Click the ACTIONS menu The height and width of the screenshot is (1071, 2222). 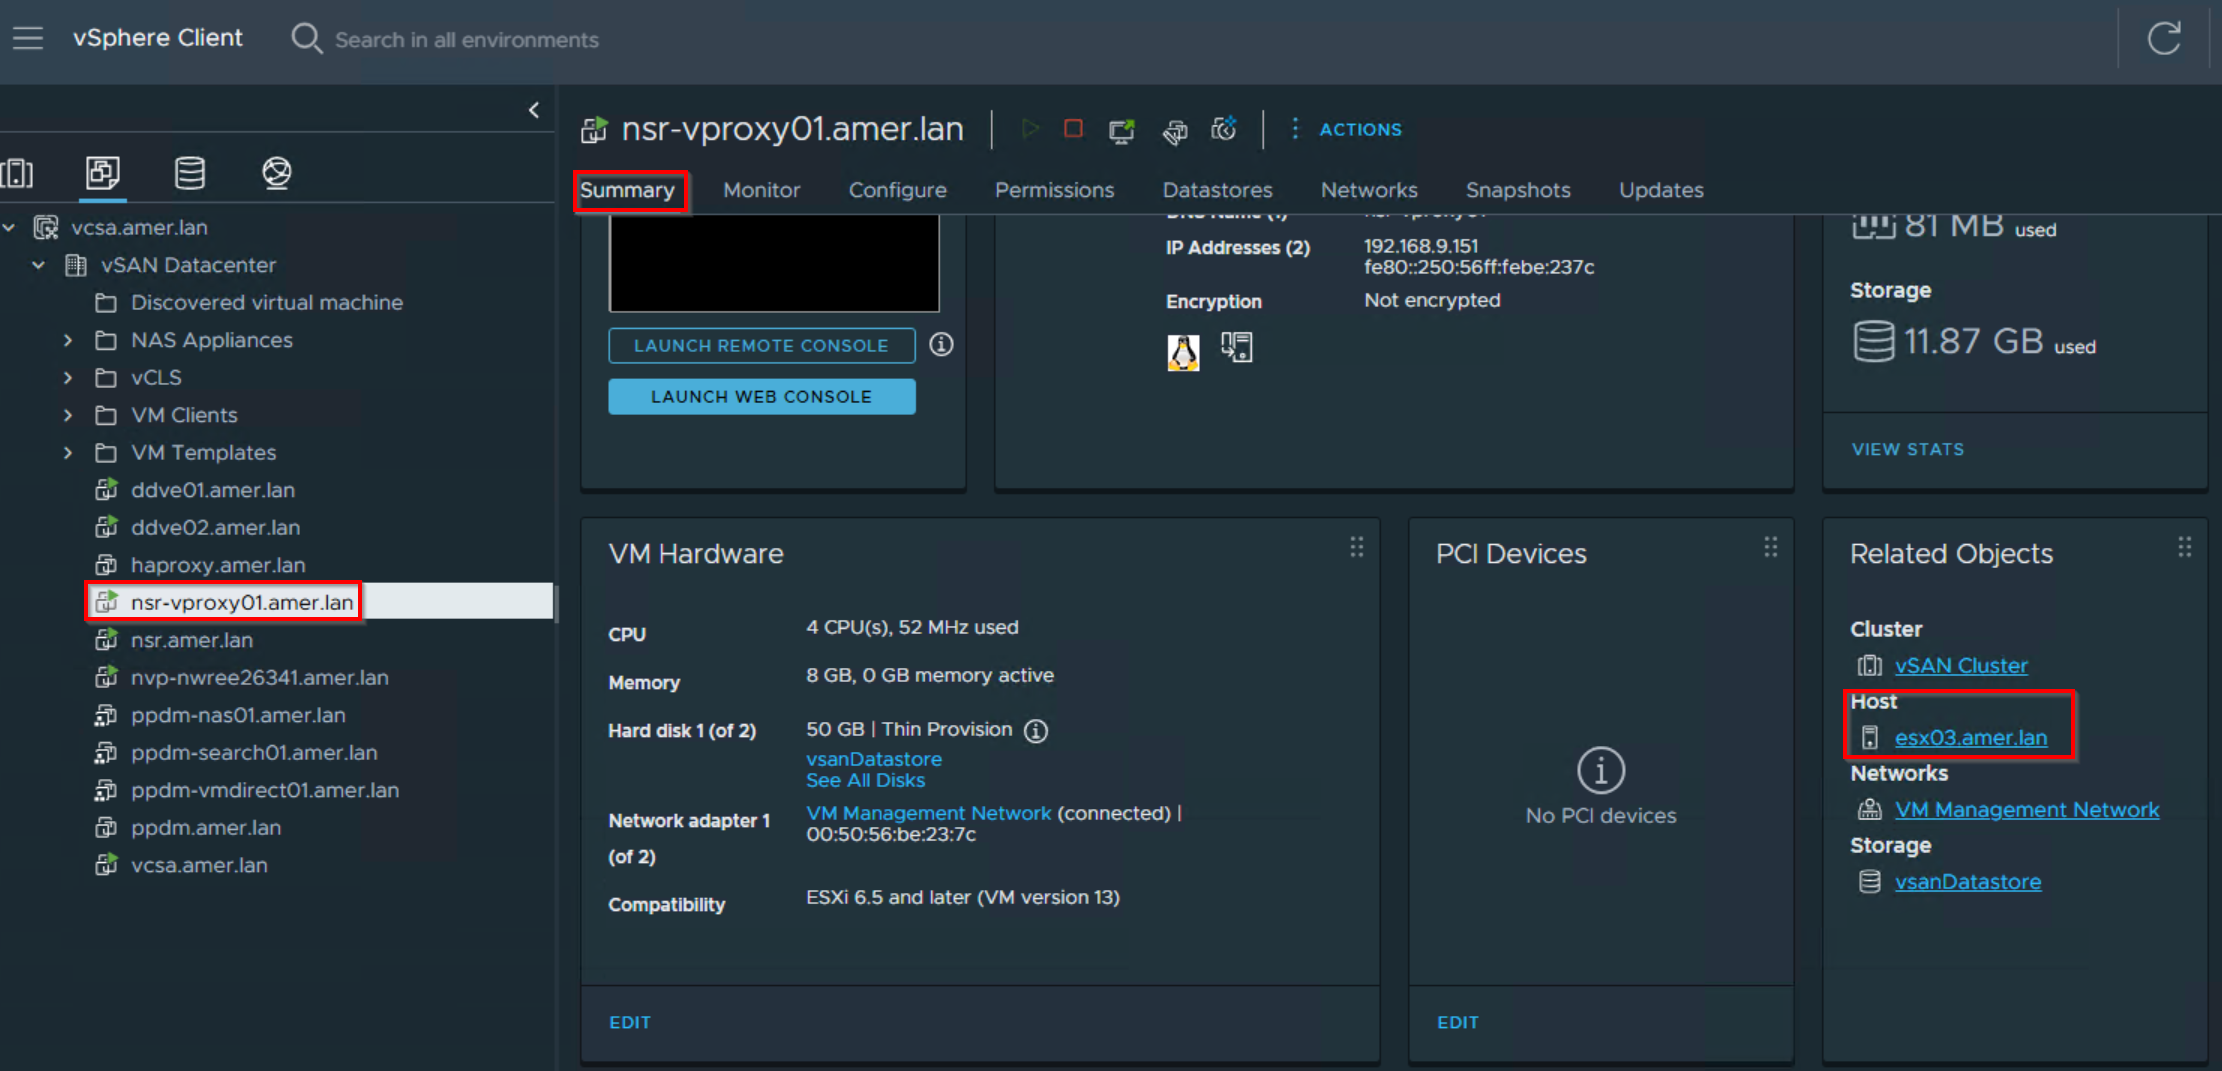1358,129
